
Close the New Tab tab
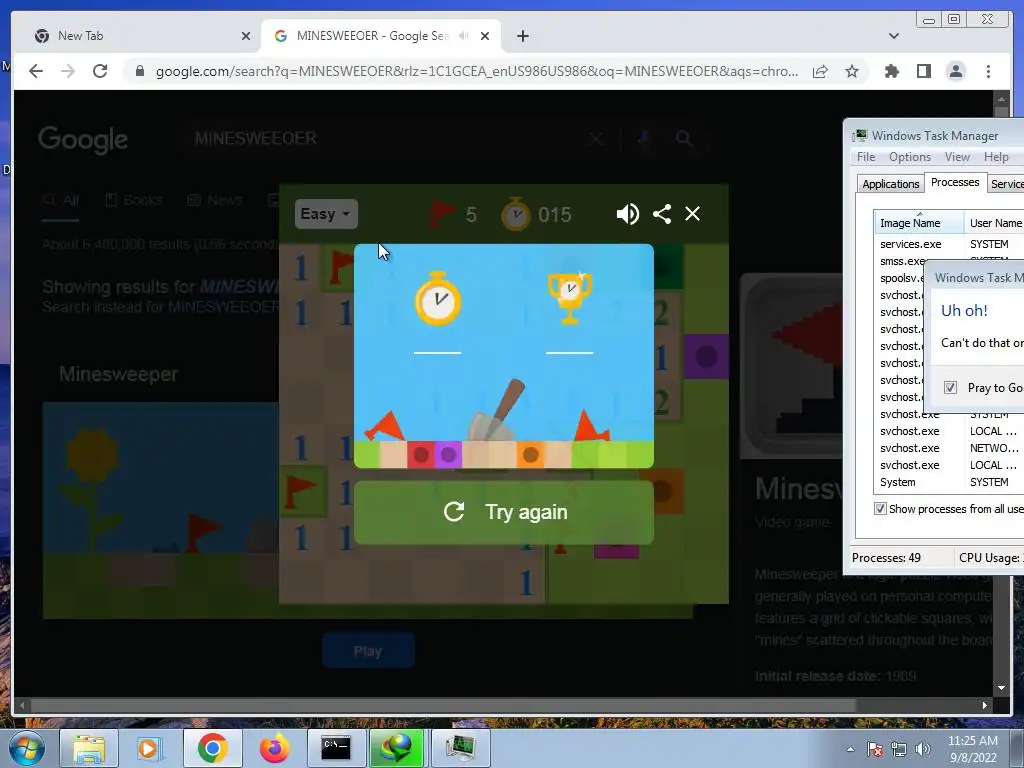tap(246, 36)
